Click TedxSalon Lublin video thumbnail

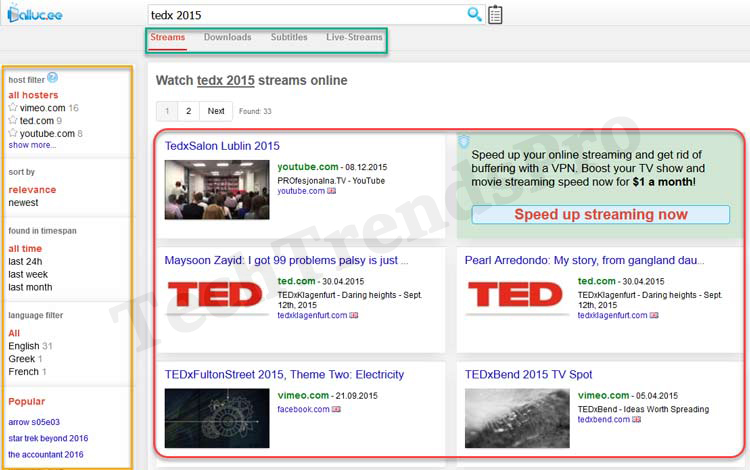(217, 190)
